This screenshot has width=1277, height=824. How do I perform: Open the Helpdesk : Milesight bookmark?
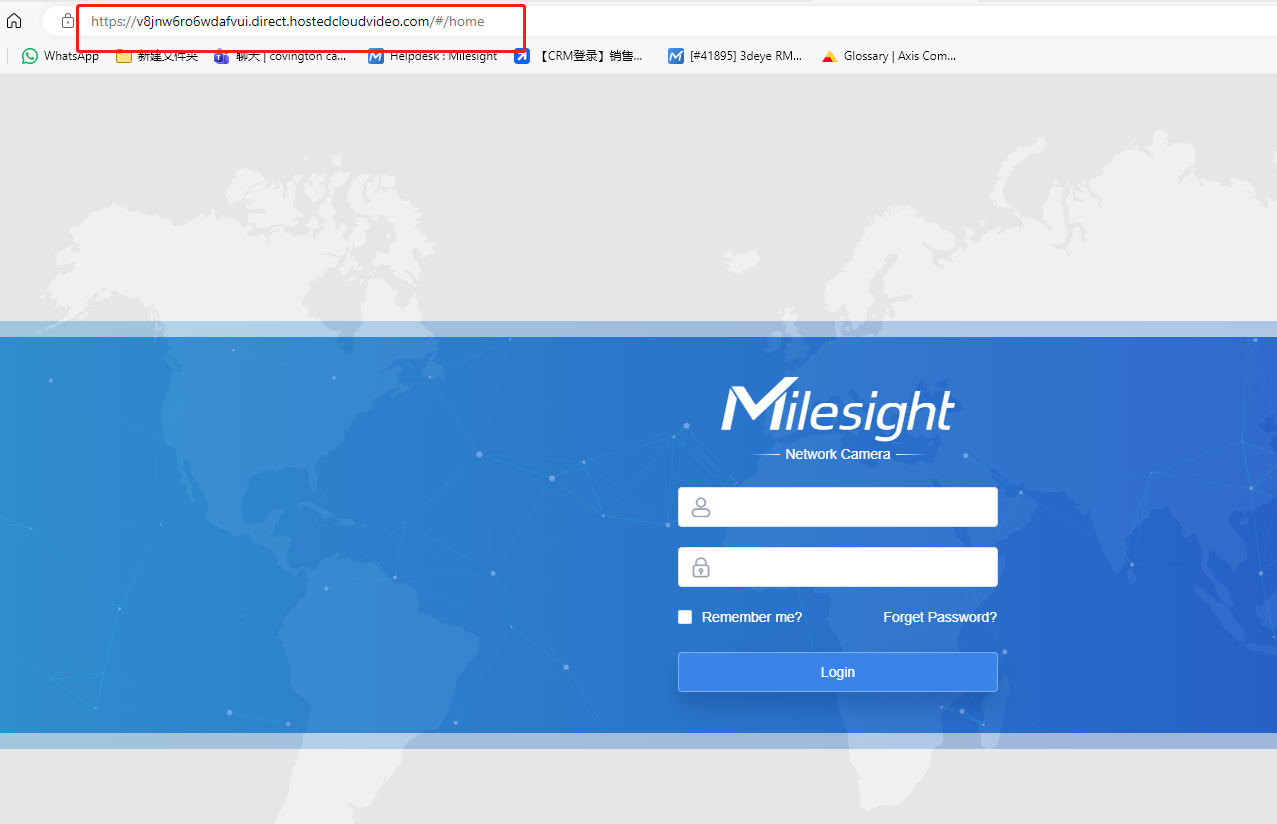(433, 56)
